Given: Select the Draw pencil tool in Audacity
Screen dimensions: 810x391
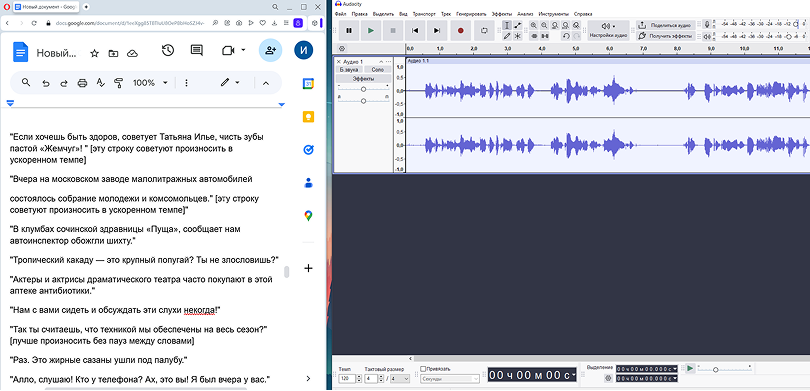Looking at the screenshot, I should tap(507, 36).
